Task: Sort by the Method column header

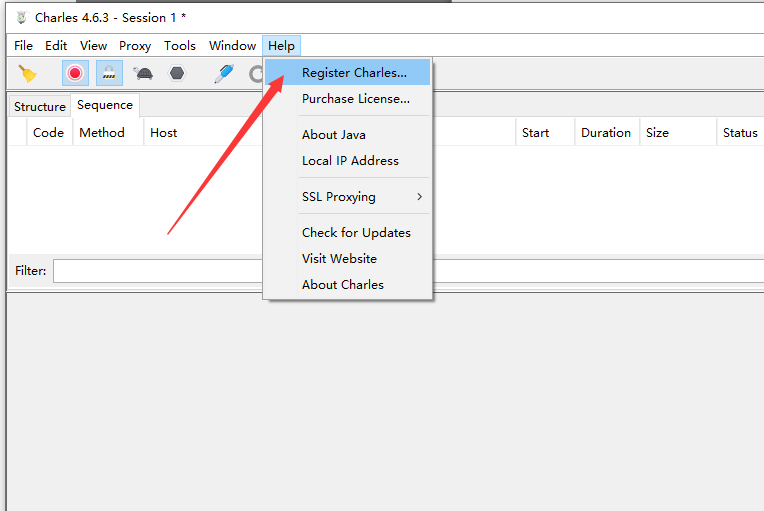Action: tap(102, 133)
